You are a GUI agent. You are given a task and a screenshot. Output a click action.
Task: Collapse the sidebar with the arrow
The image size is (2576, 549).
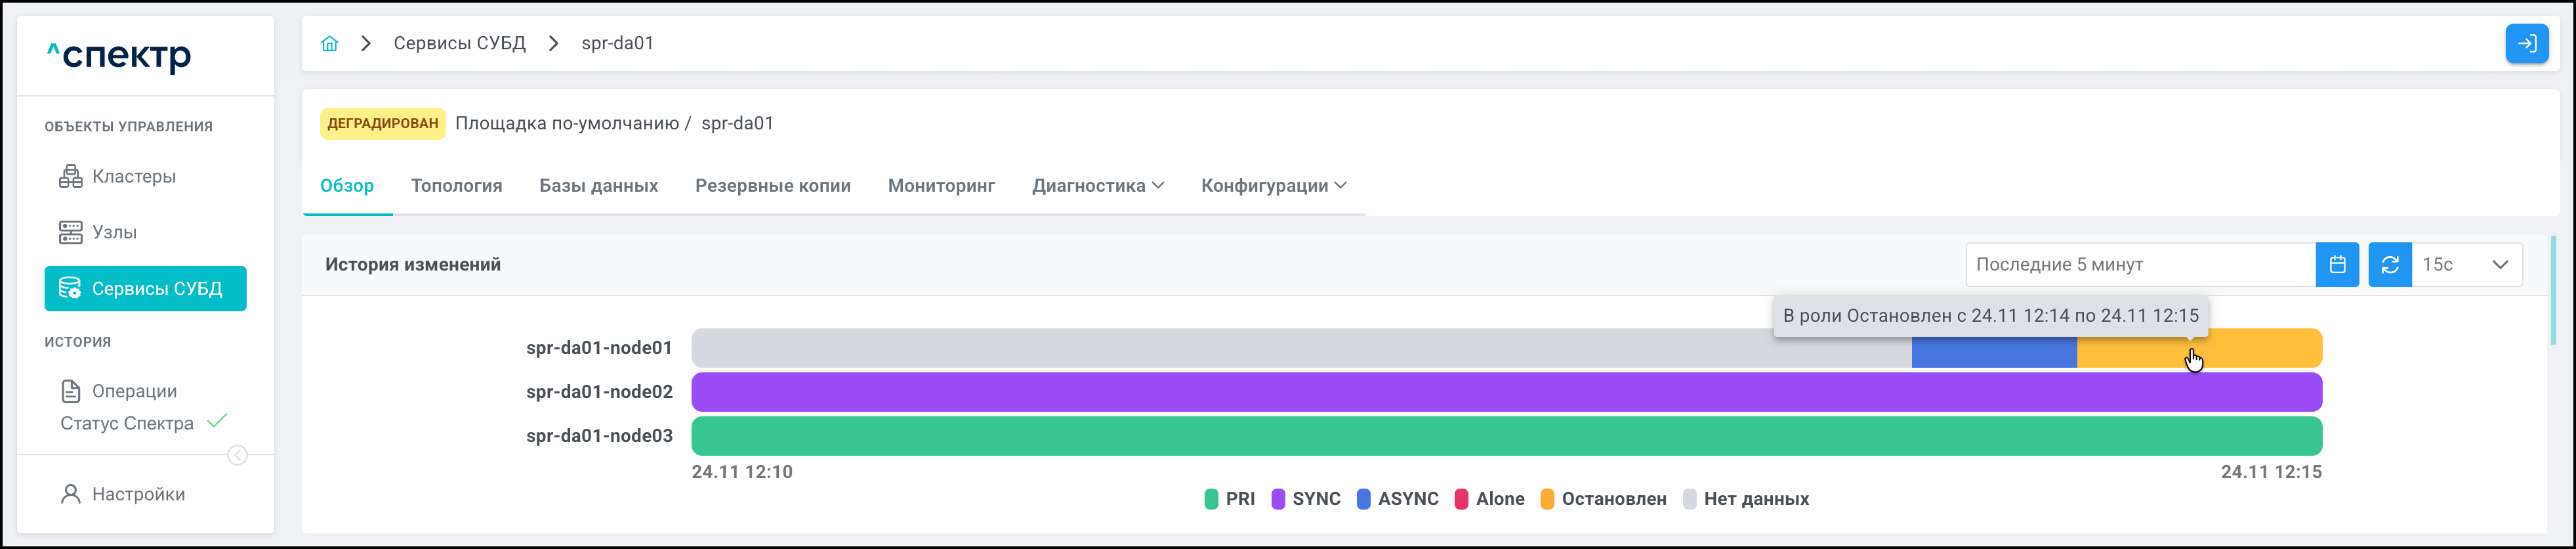[x=237, y=456]
